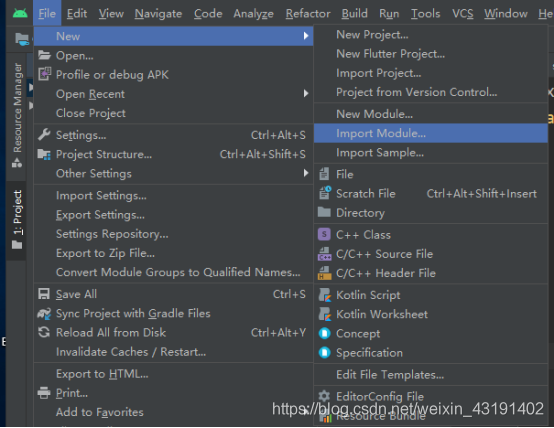Click the C++ Class icon

point(324,234)
